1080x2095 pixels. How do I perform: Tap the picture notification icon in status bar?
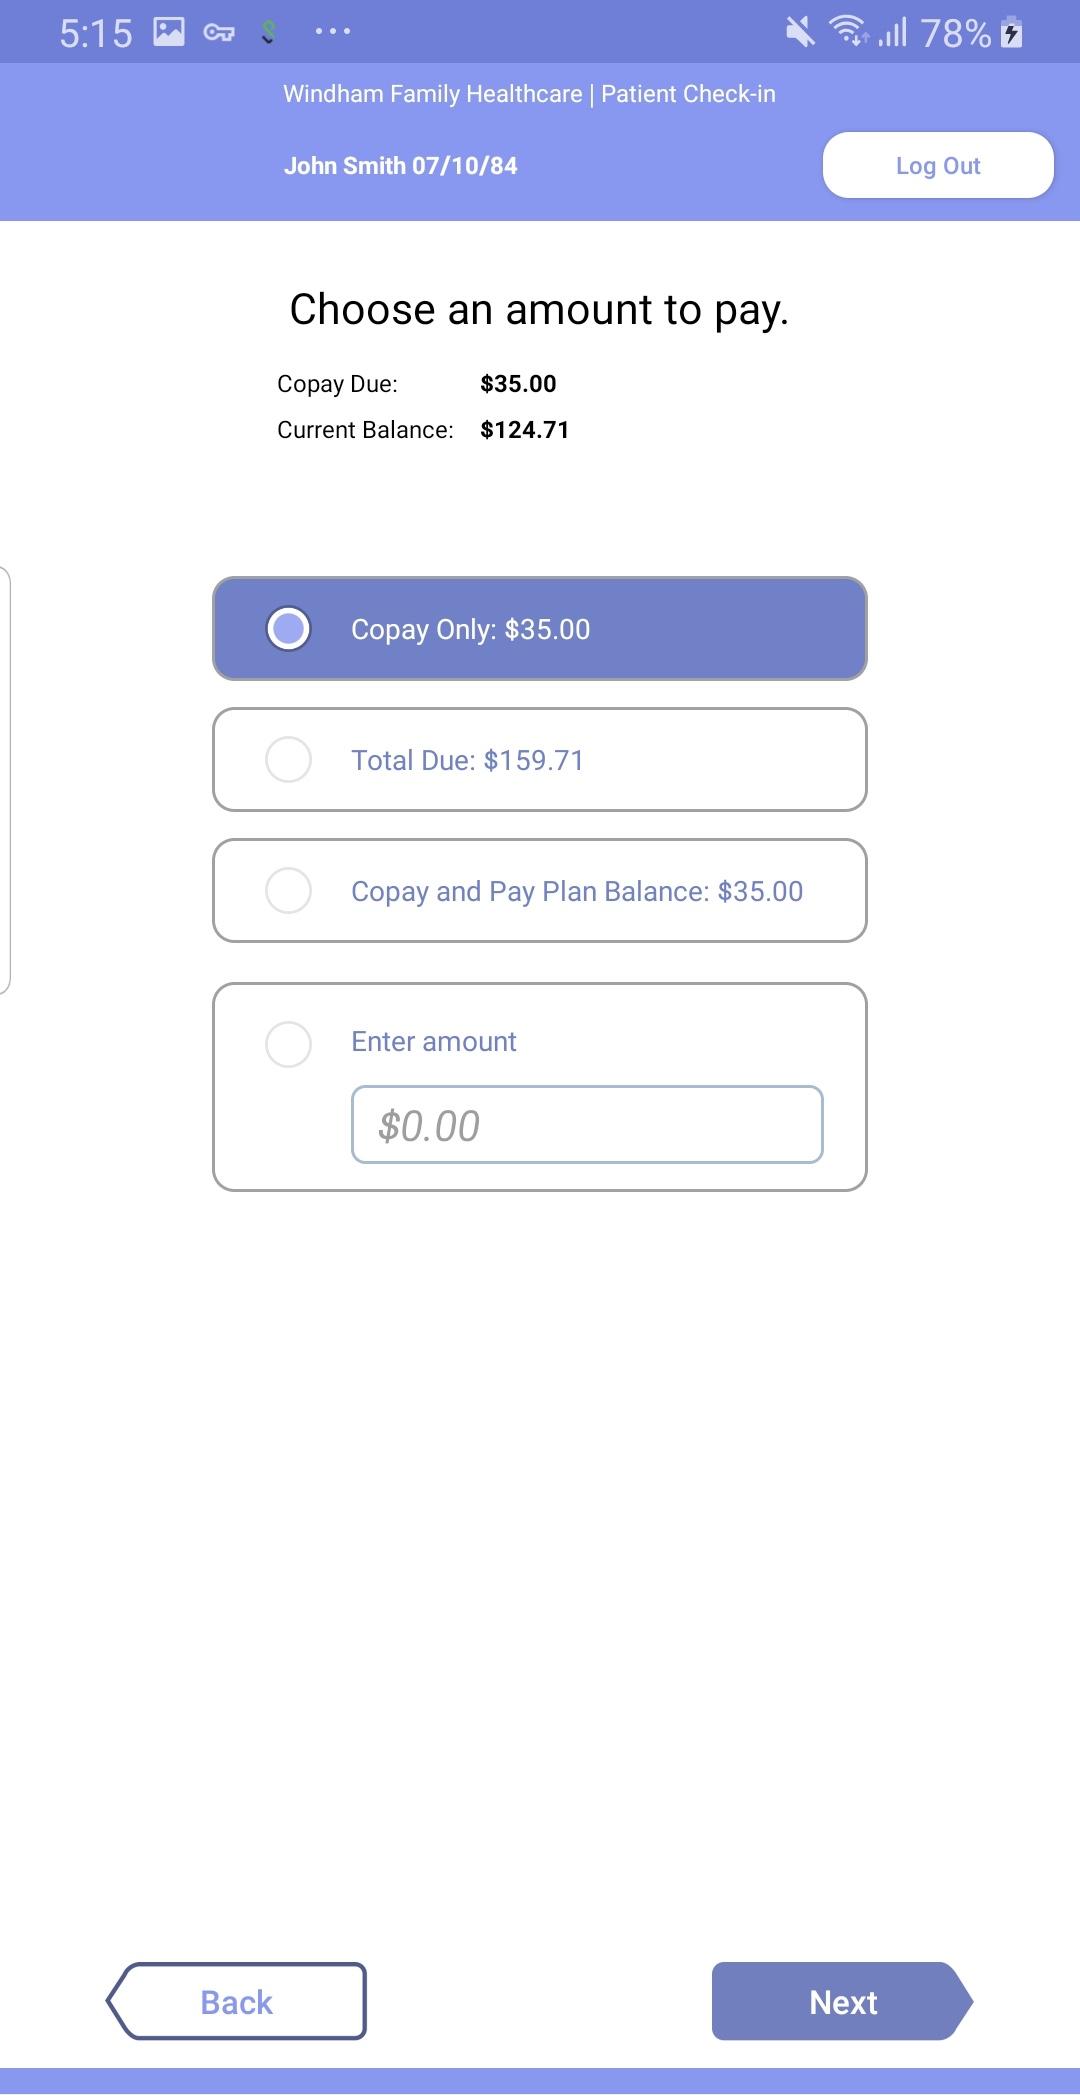(169, 32)
